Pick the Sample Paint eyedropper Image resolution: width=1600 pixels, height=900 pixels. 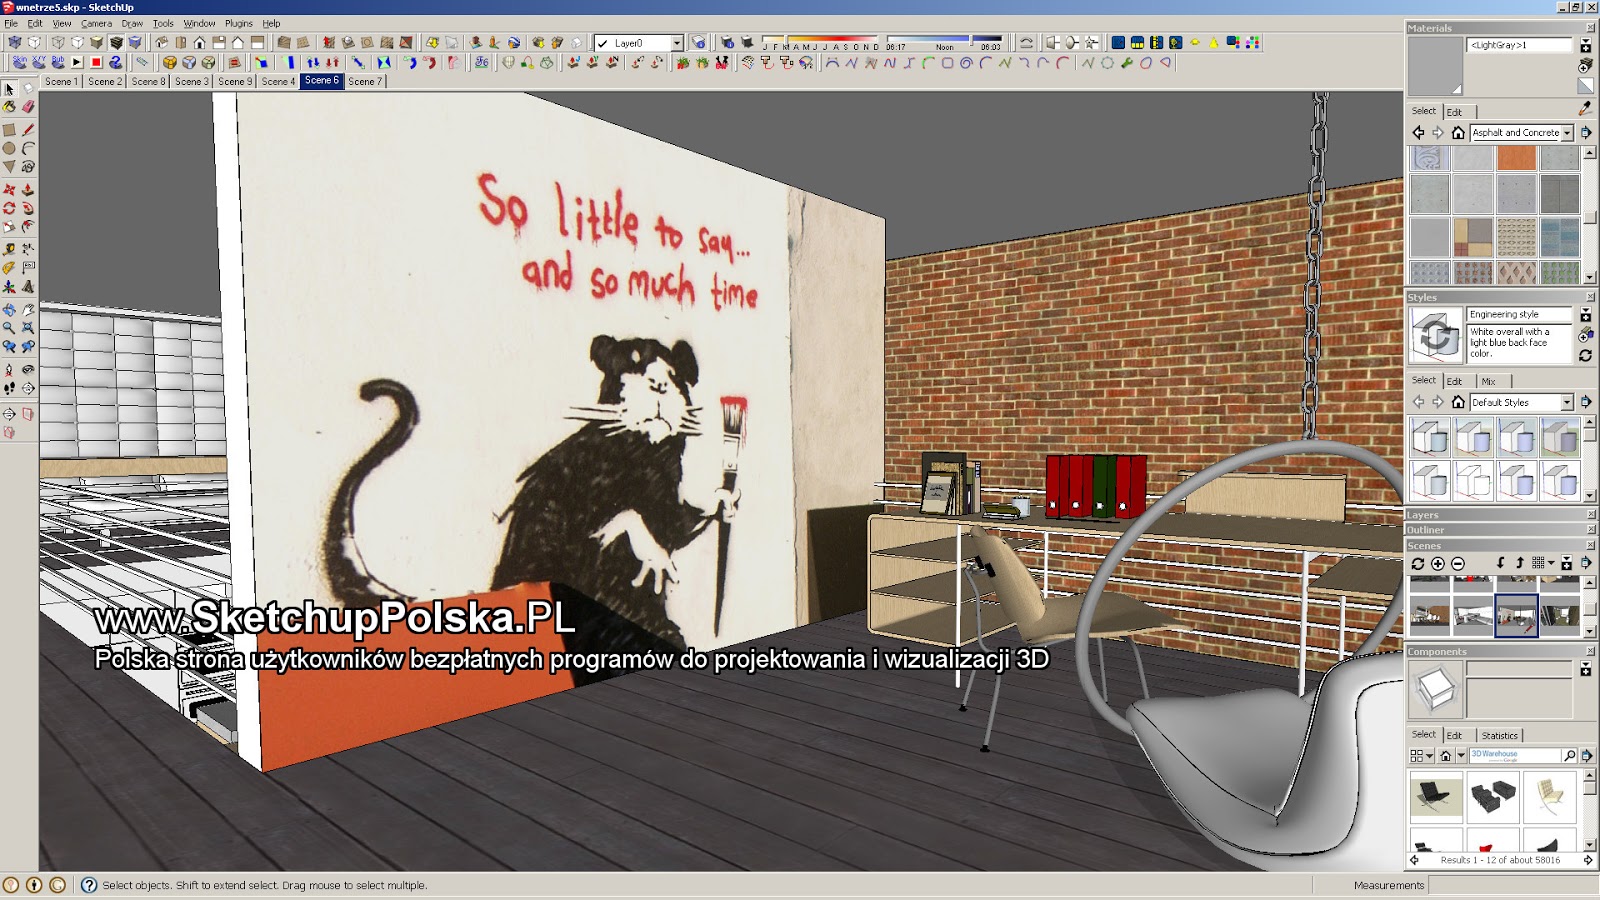1585,108
